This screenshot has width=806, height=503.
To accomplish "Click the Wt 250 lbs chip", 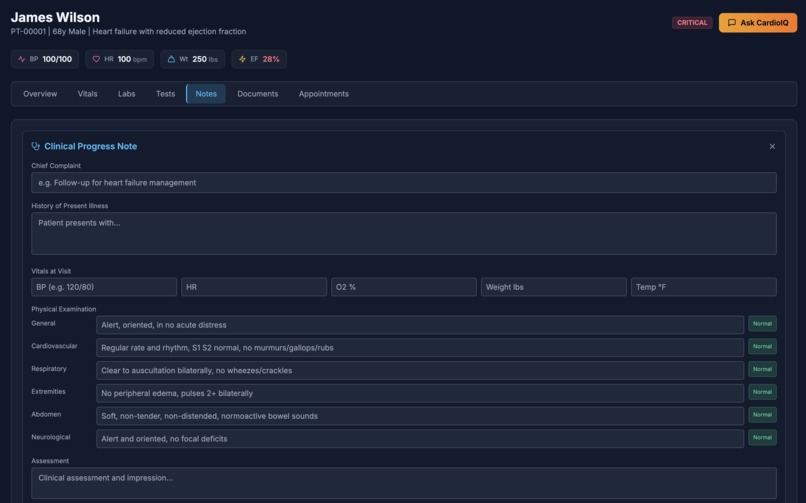I will 193,59.
